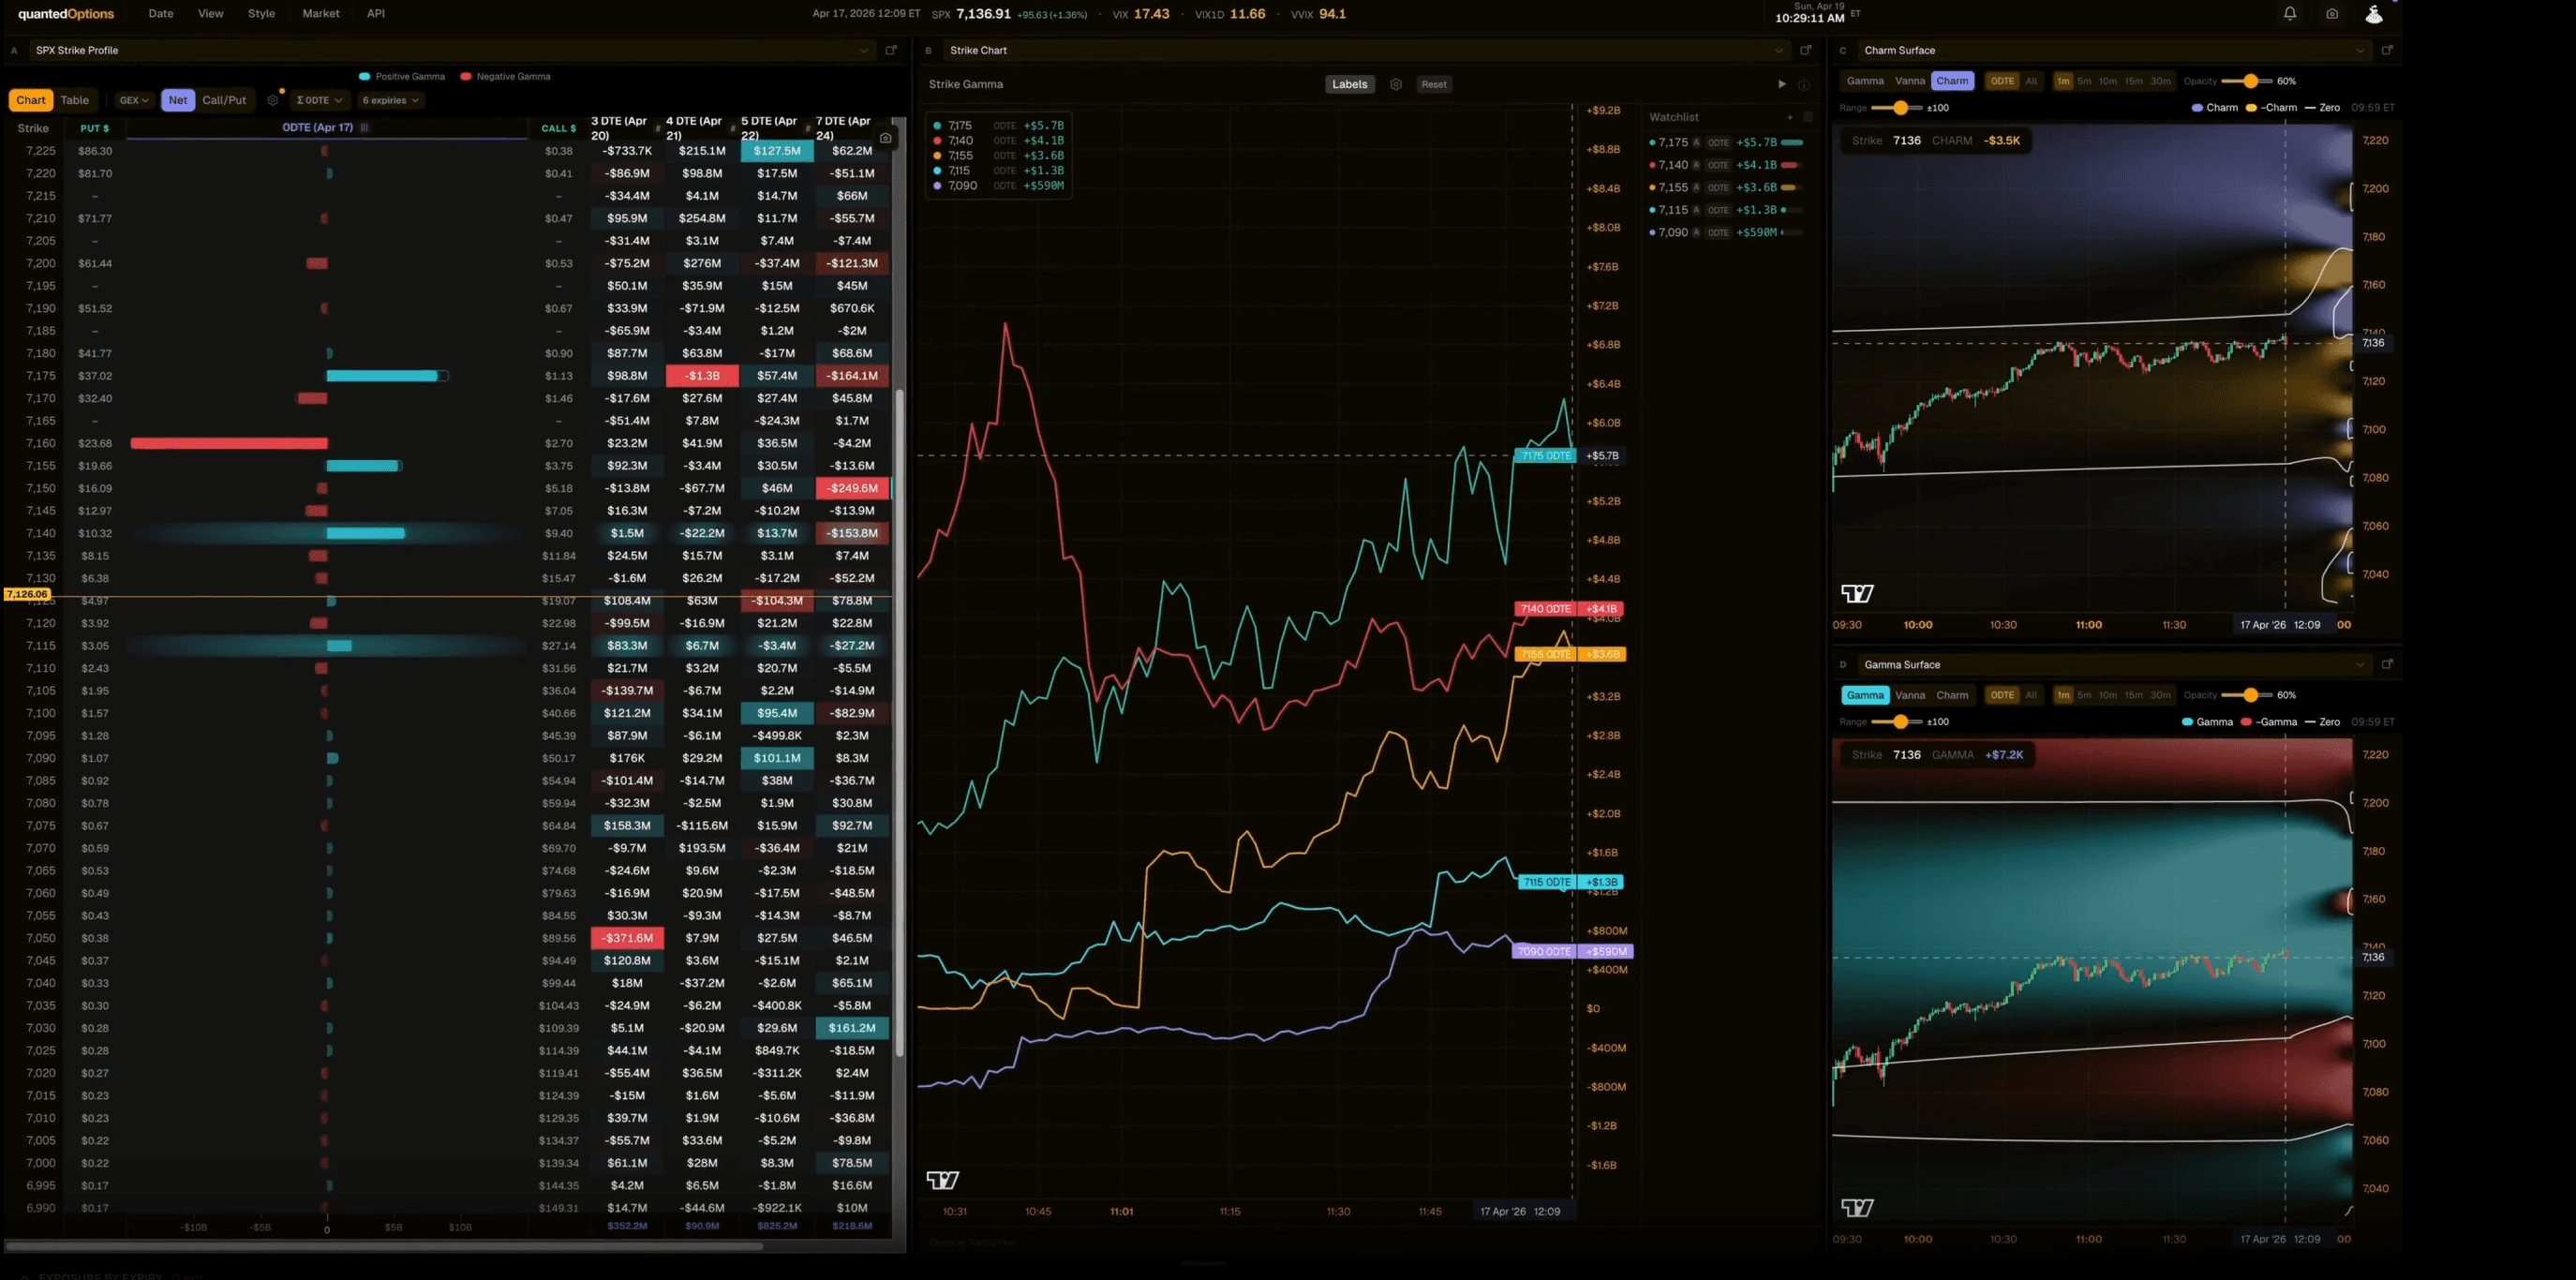Select All expiries in Charm Surface
This screenshot has height=1280, width=2576.
pyautogui.click(x=2031, y=81)
